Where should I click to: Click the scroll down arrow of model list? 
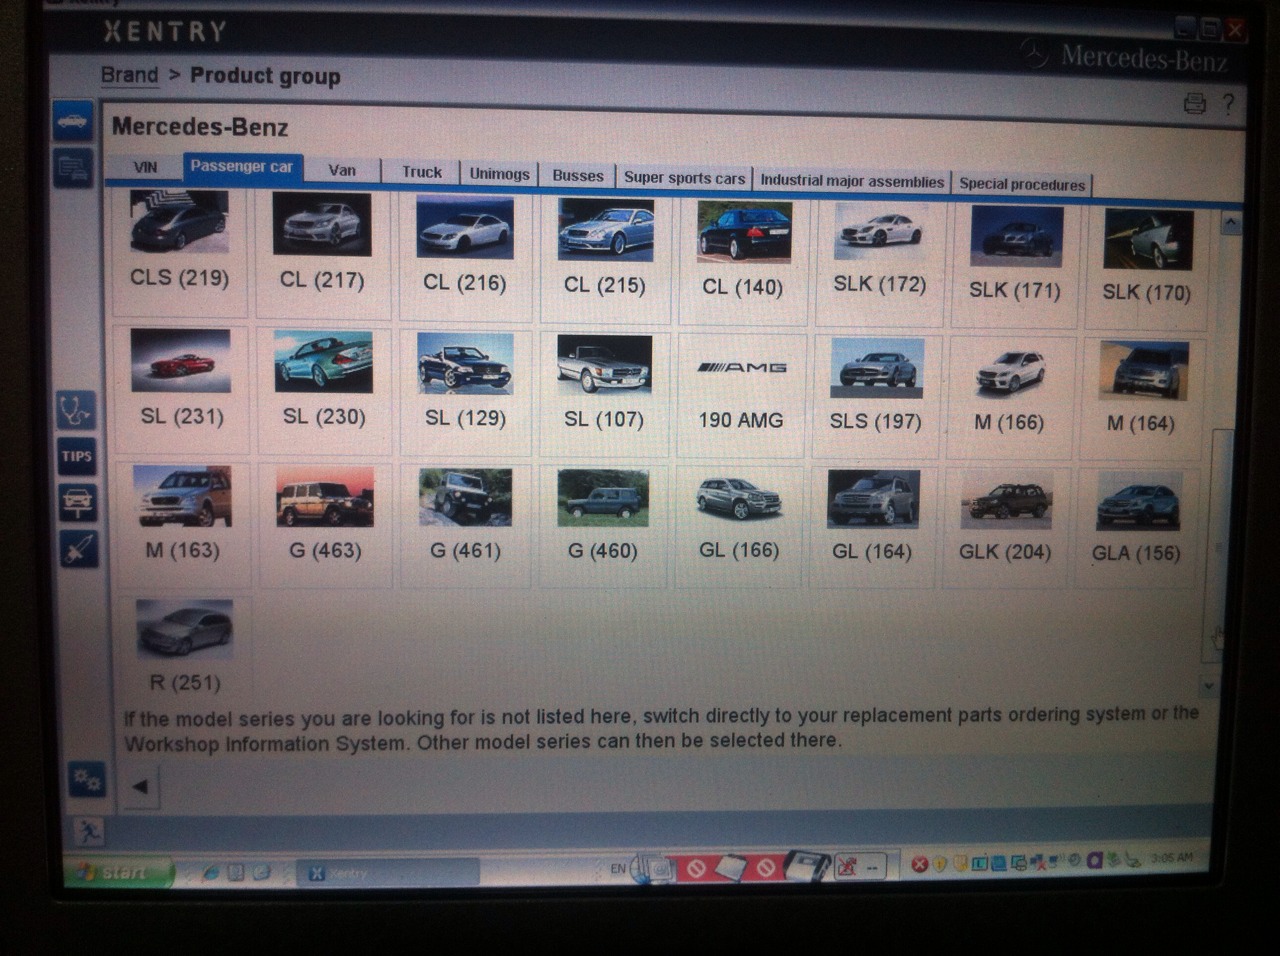1209,686
